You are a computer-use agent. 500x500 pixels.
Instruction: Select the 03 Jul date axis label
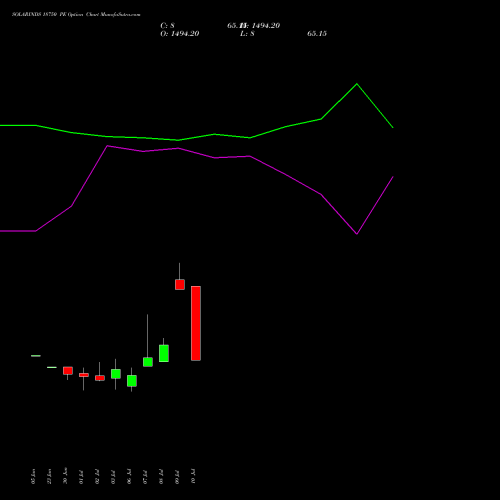click(x=113, y=477)
